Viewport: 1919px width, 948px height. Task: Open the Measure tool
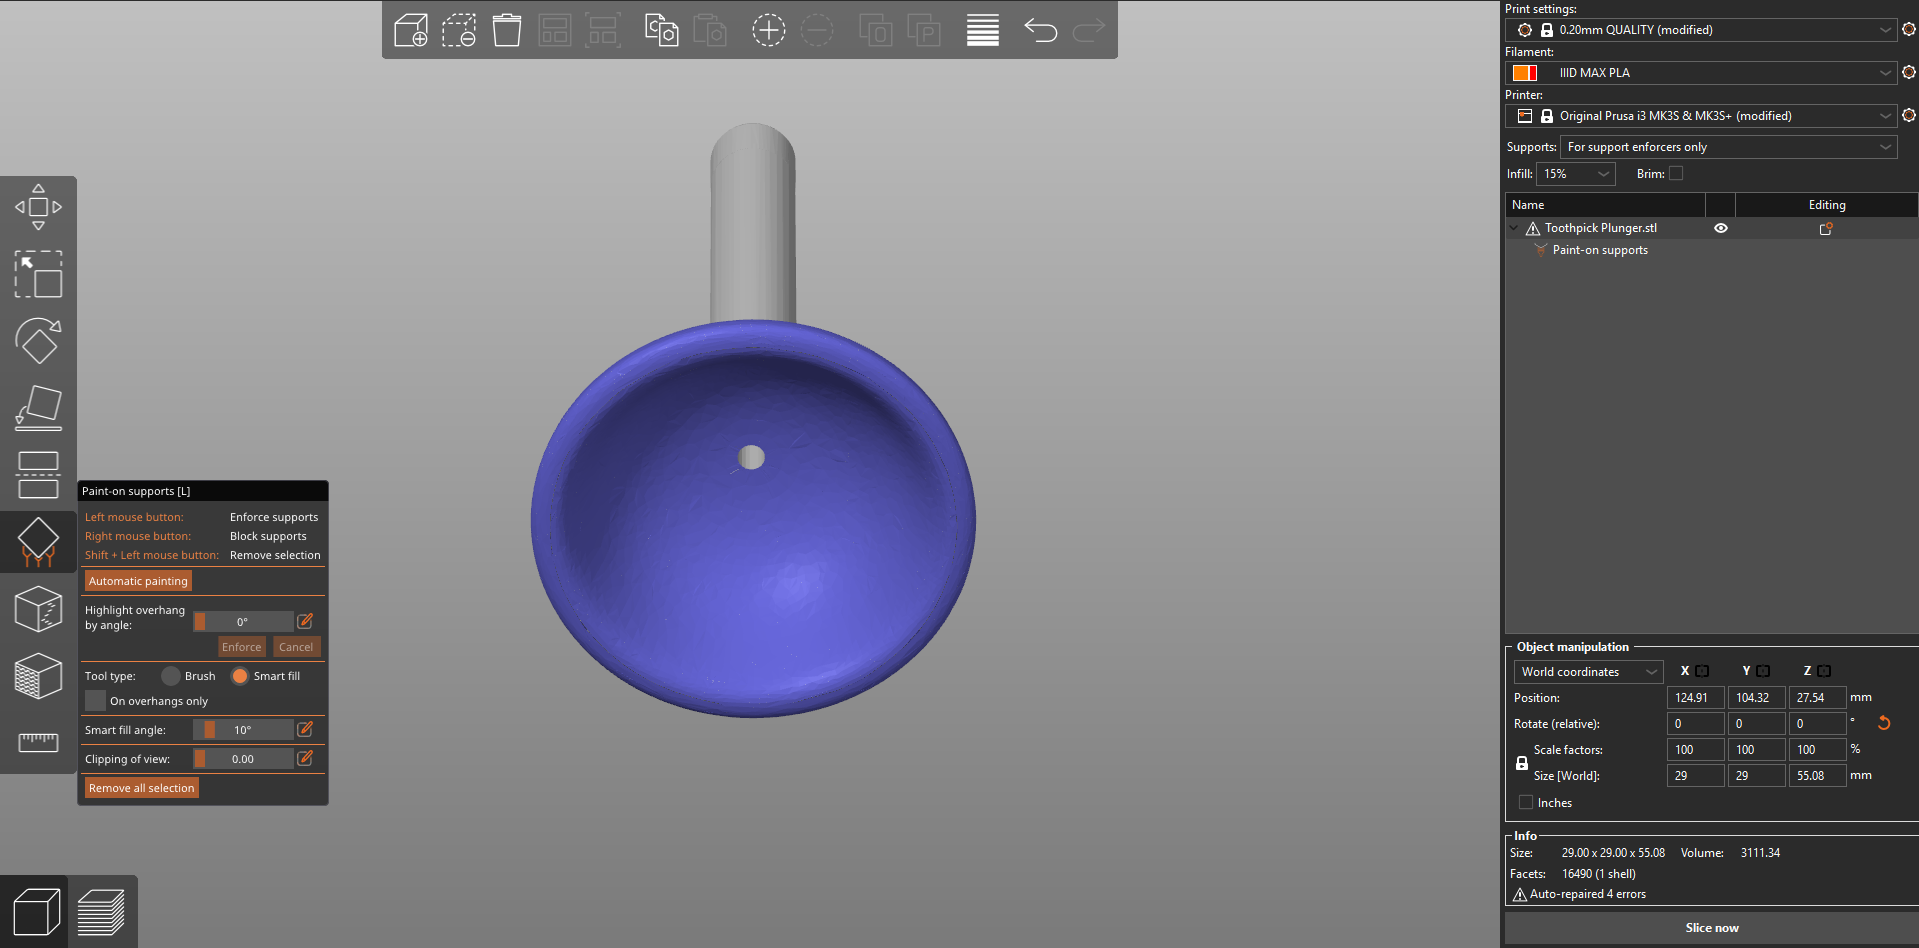(x=38, y=743)
